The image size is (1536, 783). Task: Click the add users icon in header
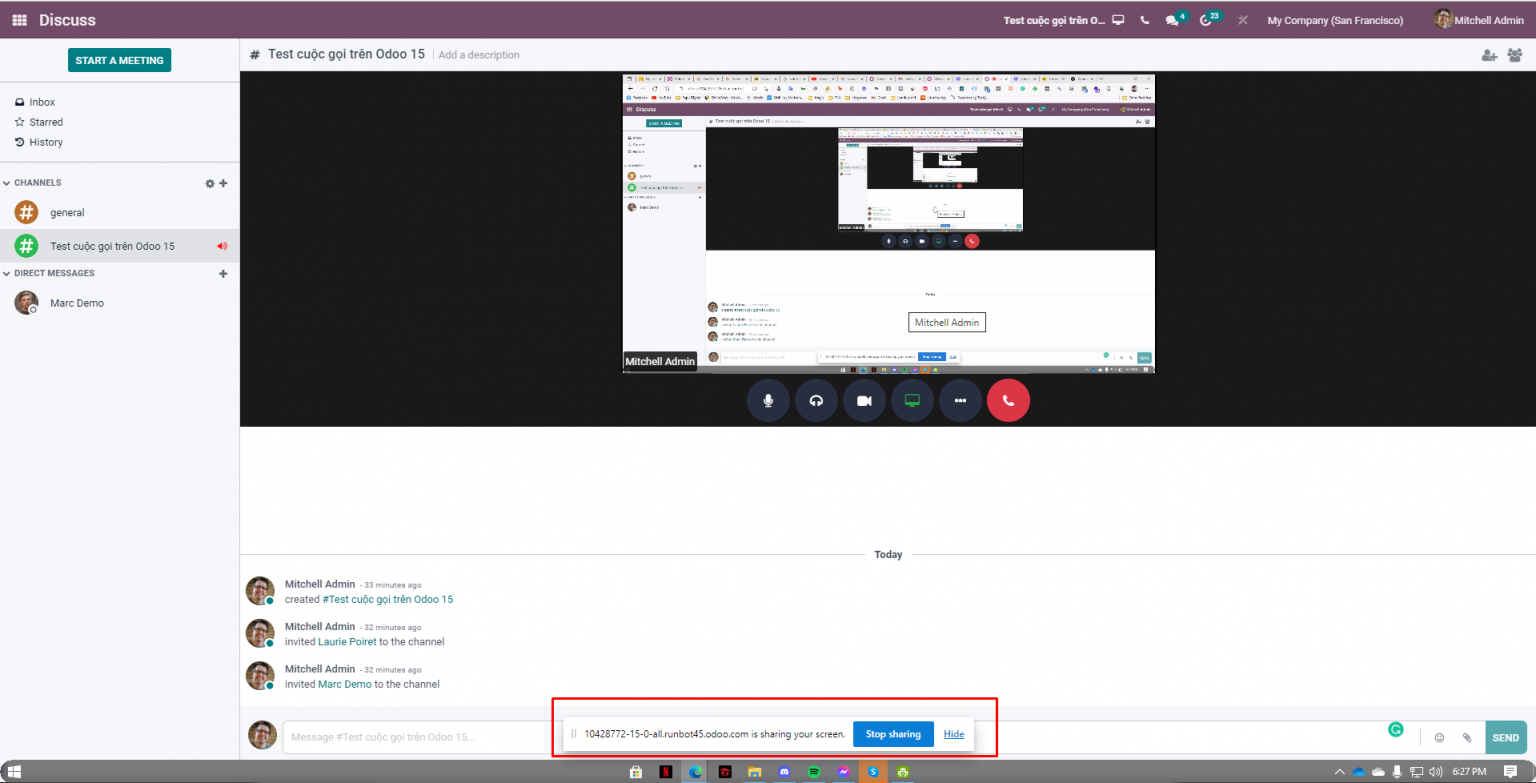[x=1489, y=55]
